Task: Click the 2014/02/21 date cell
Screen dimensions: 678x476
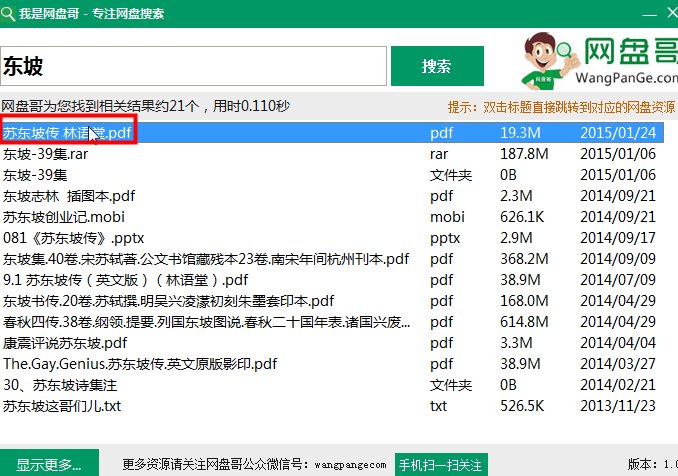Action: coord(618,385)
